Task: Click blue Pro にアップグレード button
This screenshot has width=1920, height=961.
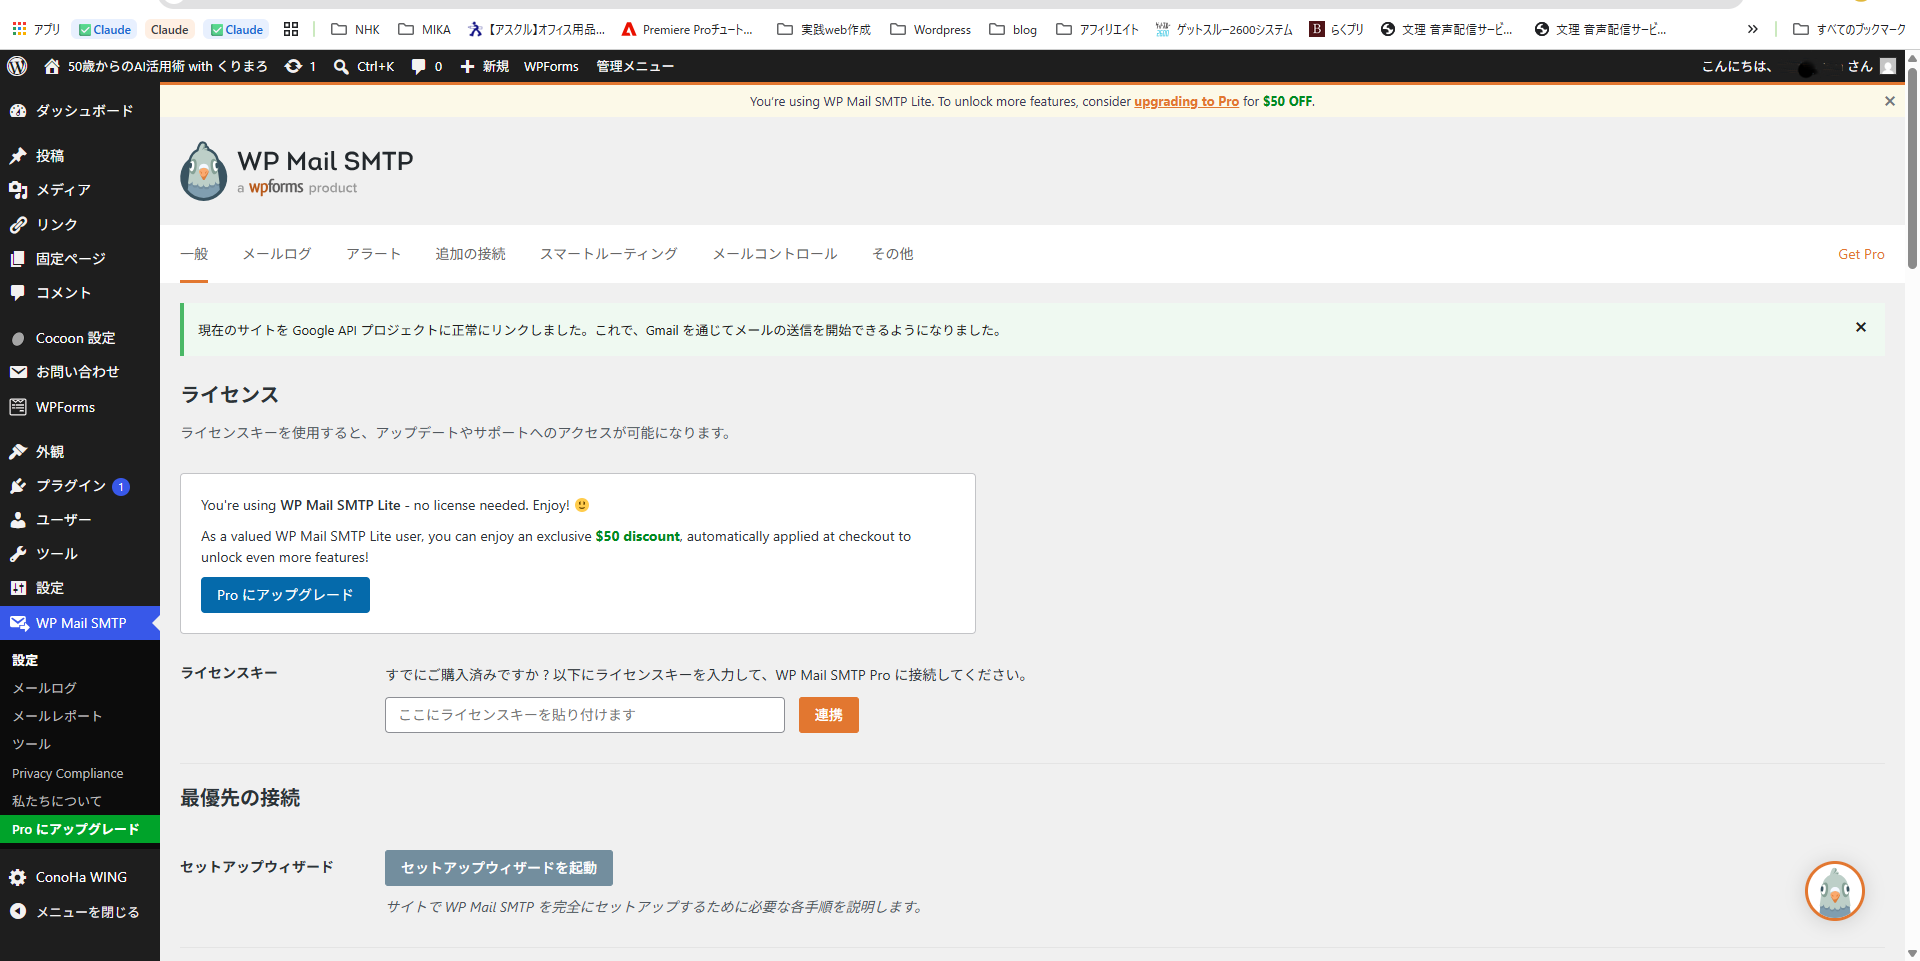Action: click(285, 595)
